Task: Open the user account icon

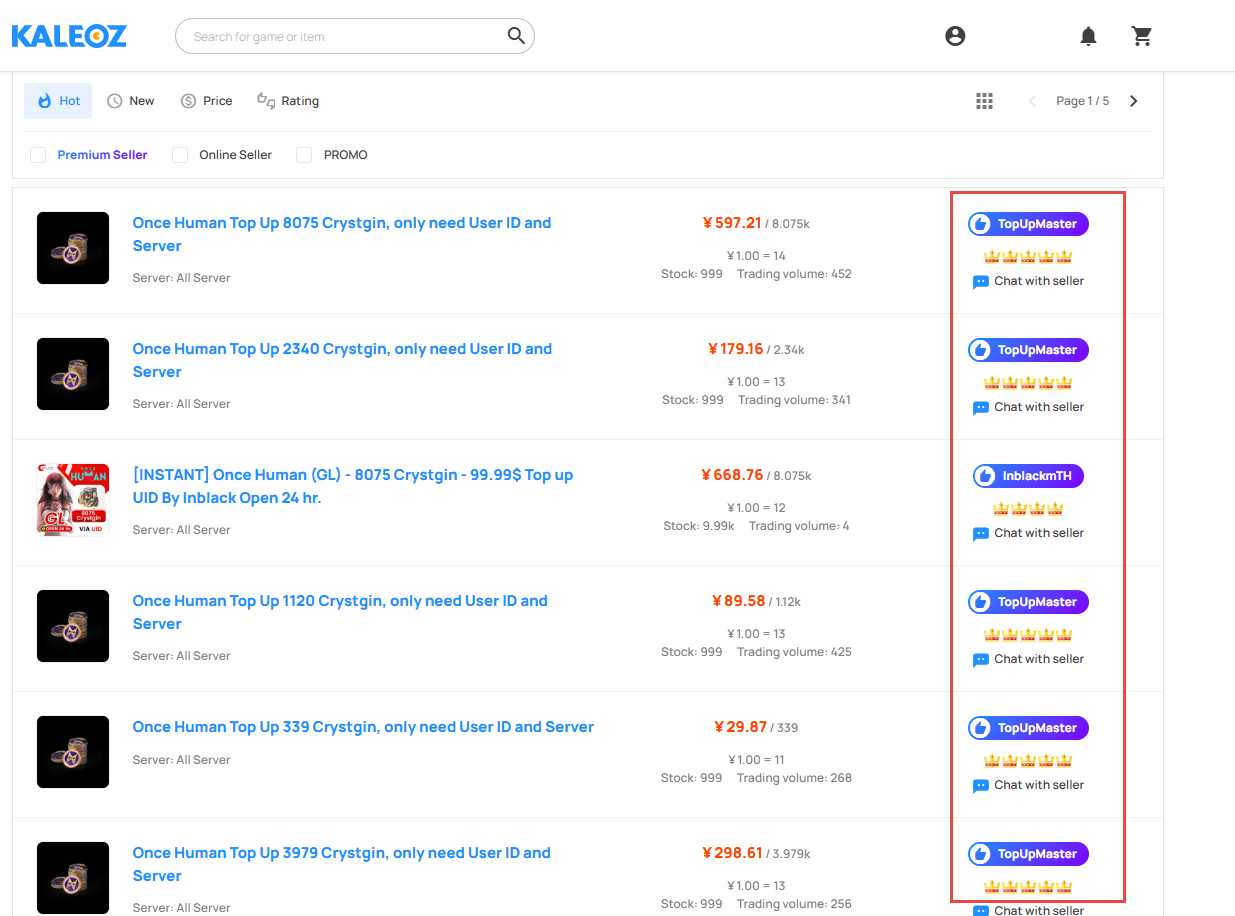Action: (955, 36)
